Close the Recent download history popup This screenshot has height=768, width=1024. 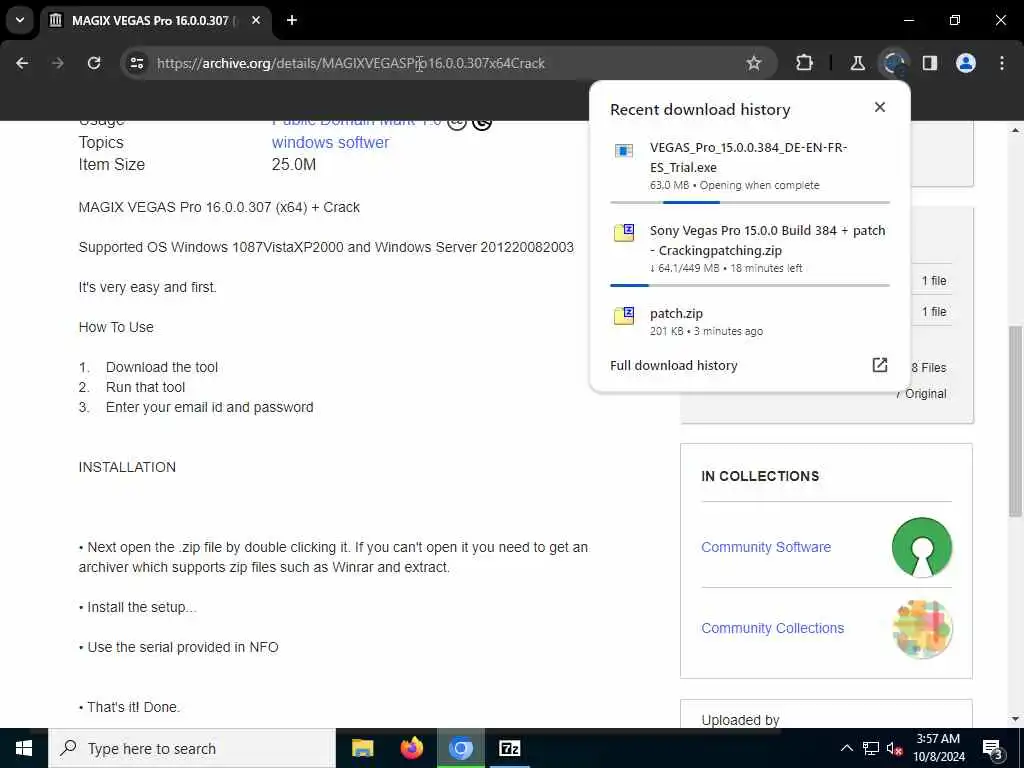pyautogui.click(x=880, y=107)
